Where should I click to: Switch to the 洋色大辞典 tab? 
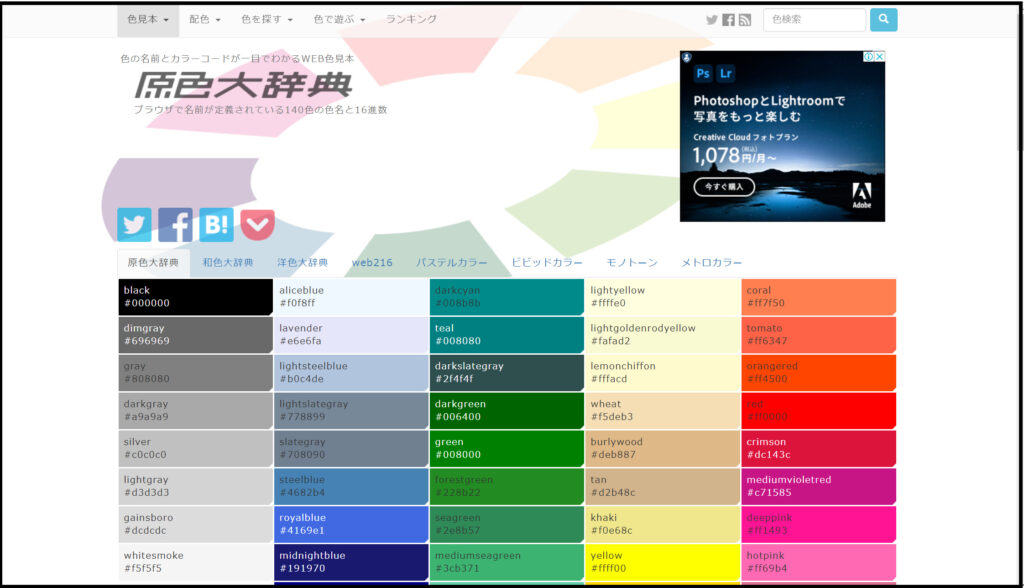pyautogui.click(x=302, y=263)
